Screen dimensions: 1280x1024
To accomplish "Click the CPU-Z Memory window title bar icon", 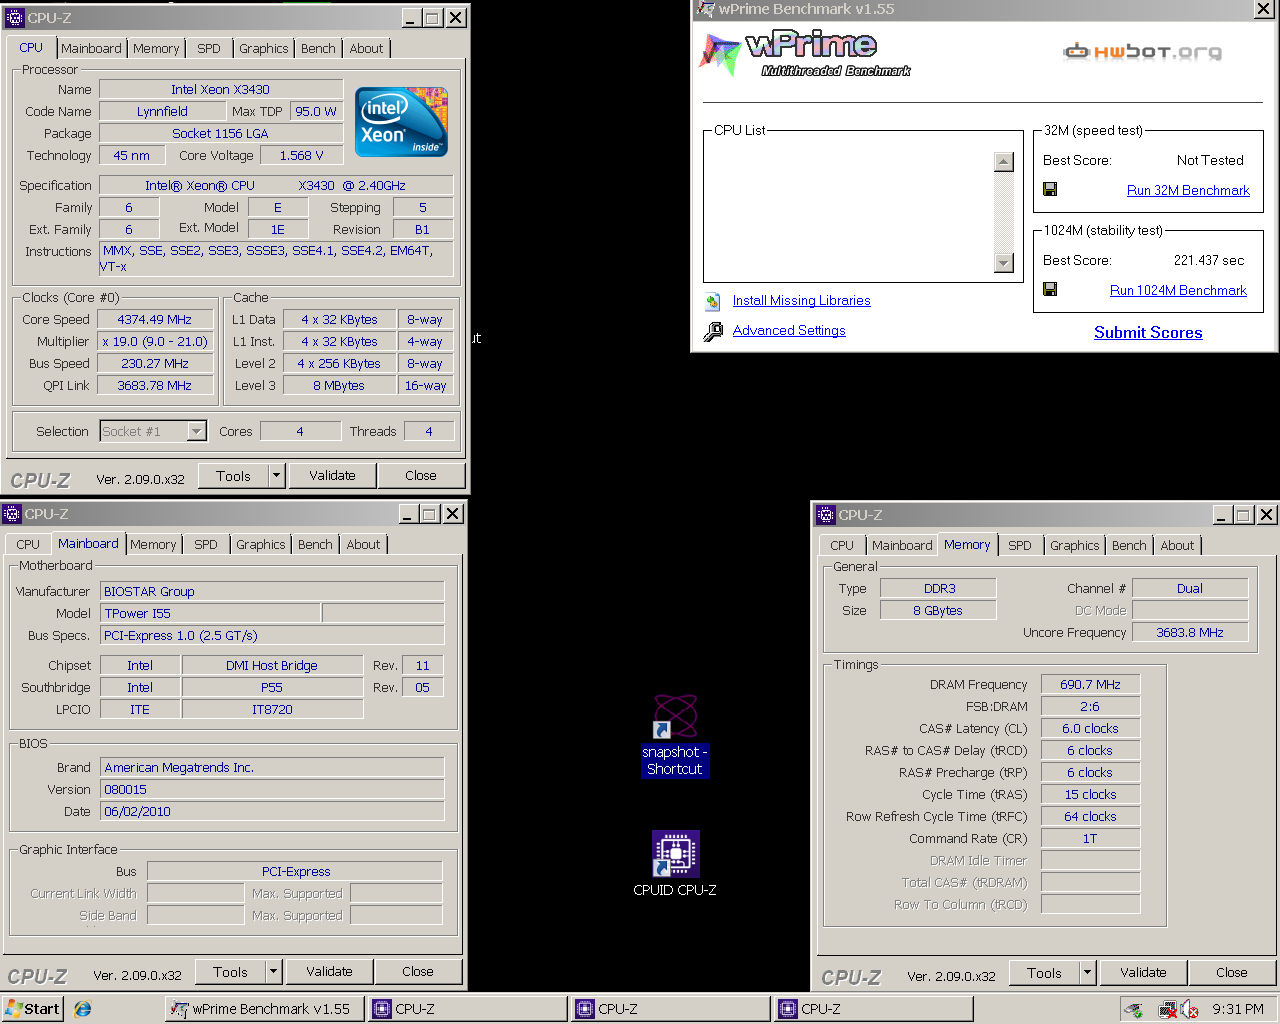I will (826, 515).
